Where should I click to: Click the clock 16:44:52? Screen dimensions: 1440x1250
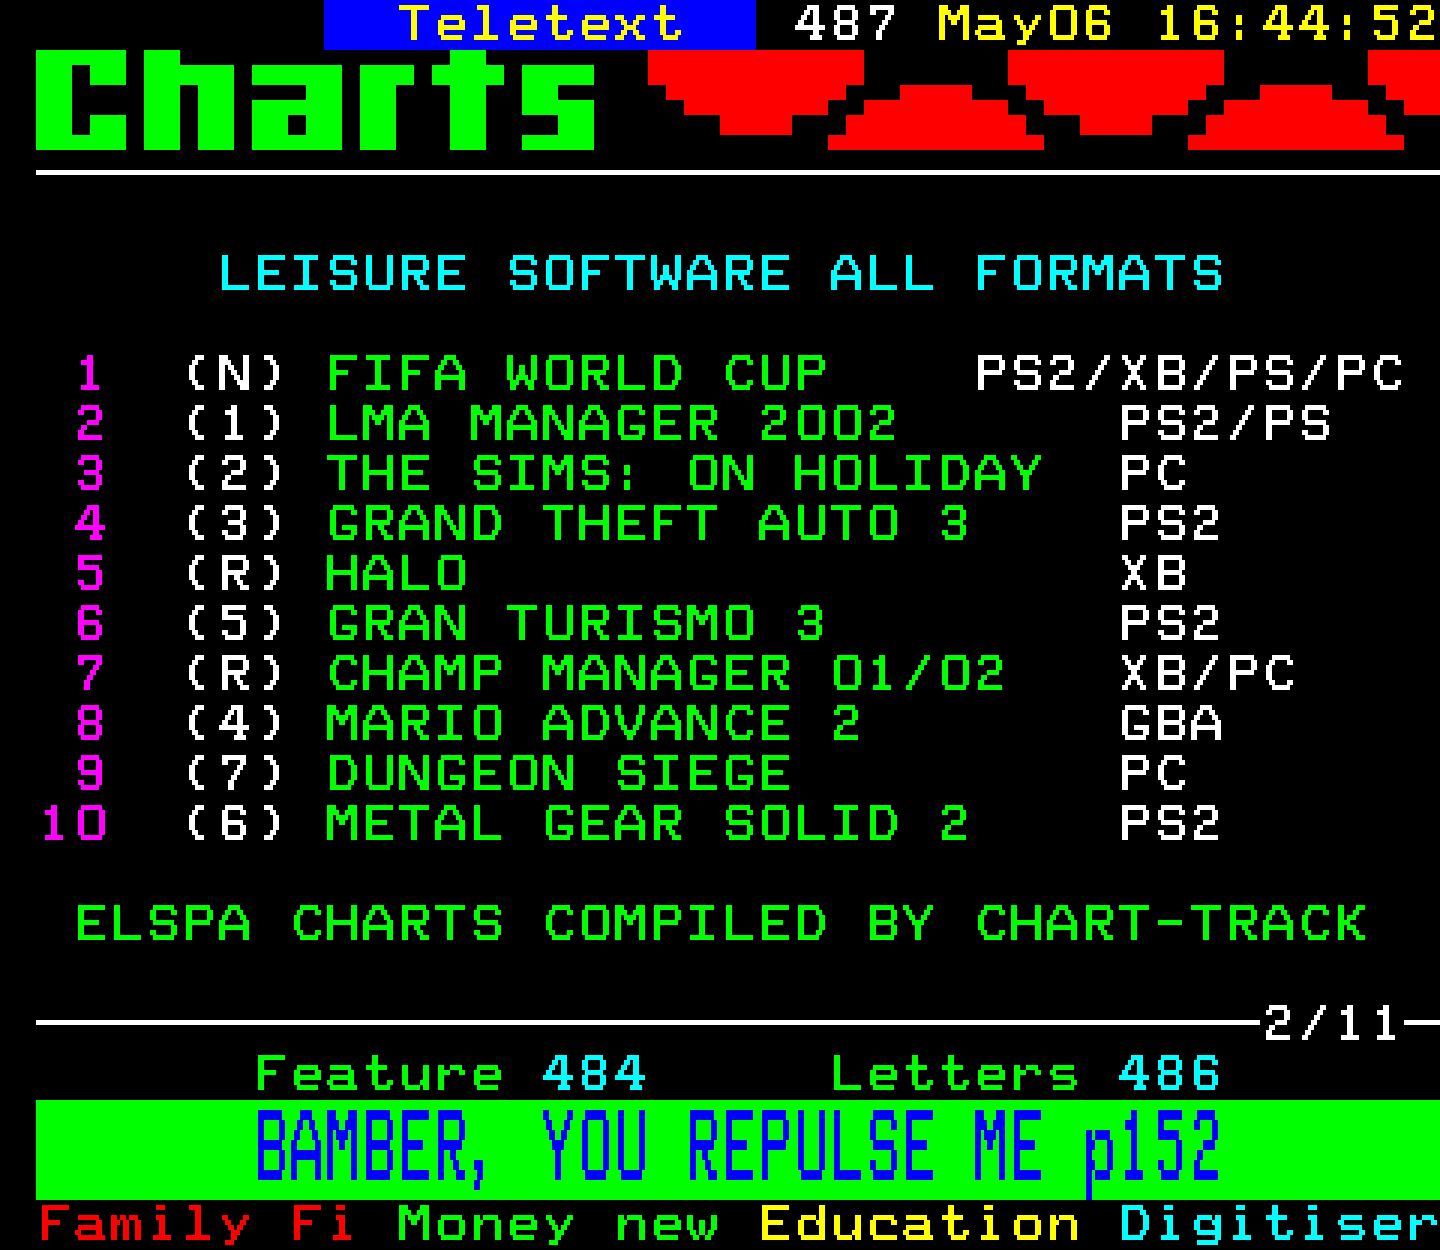(x=1297, y=24)
